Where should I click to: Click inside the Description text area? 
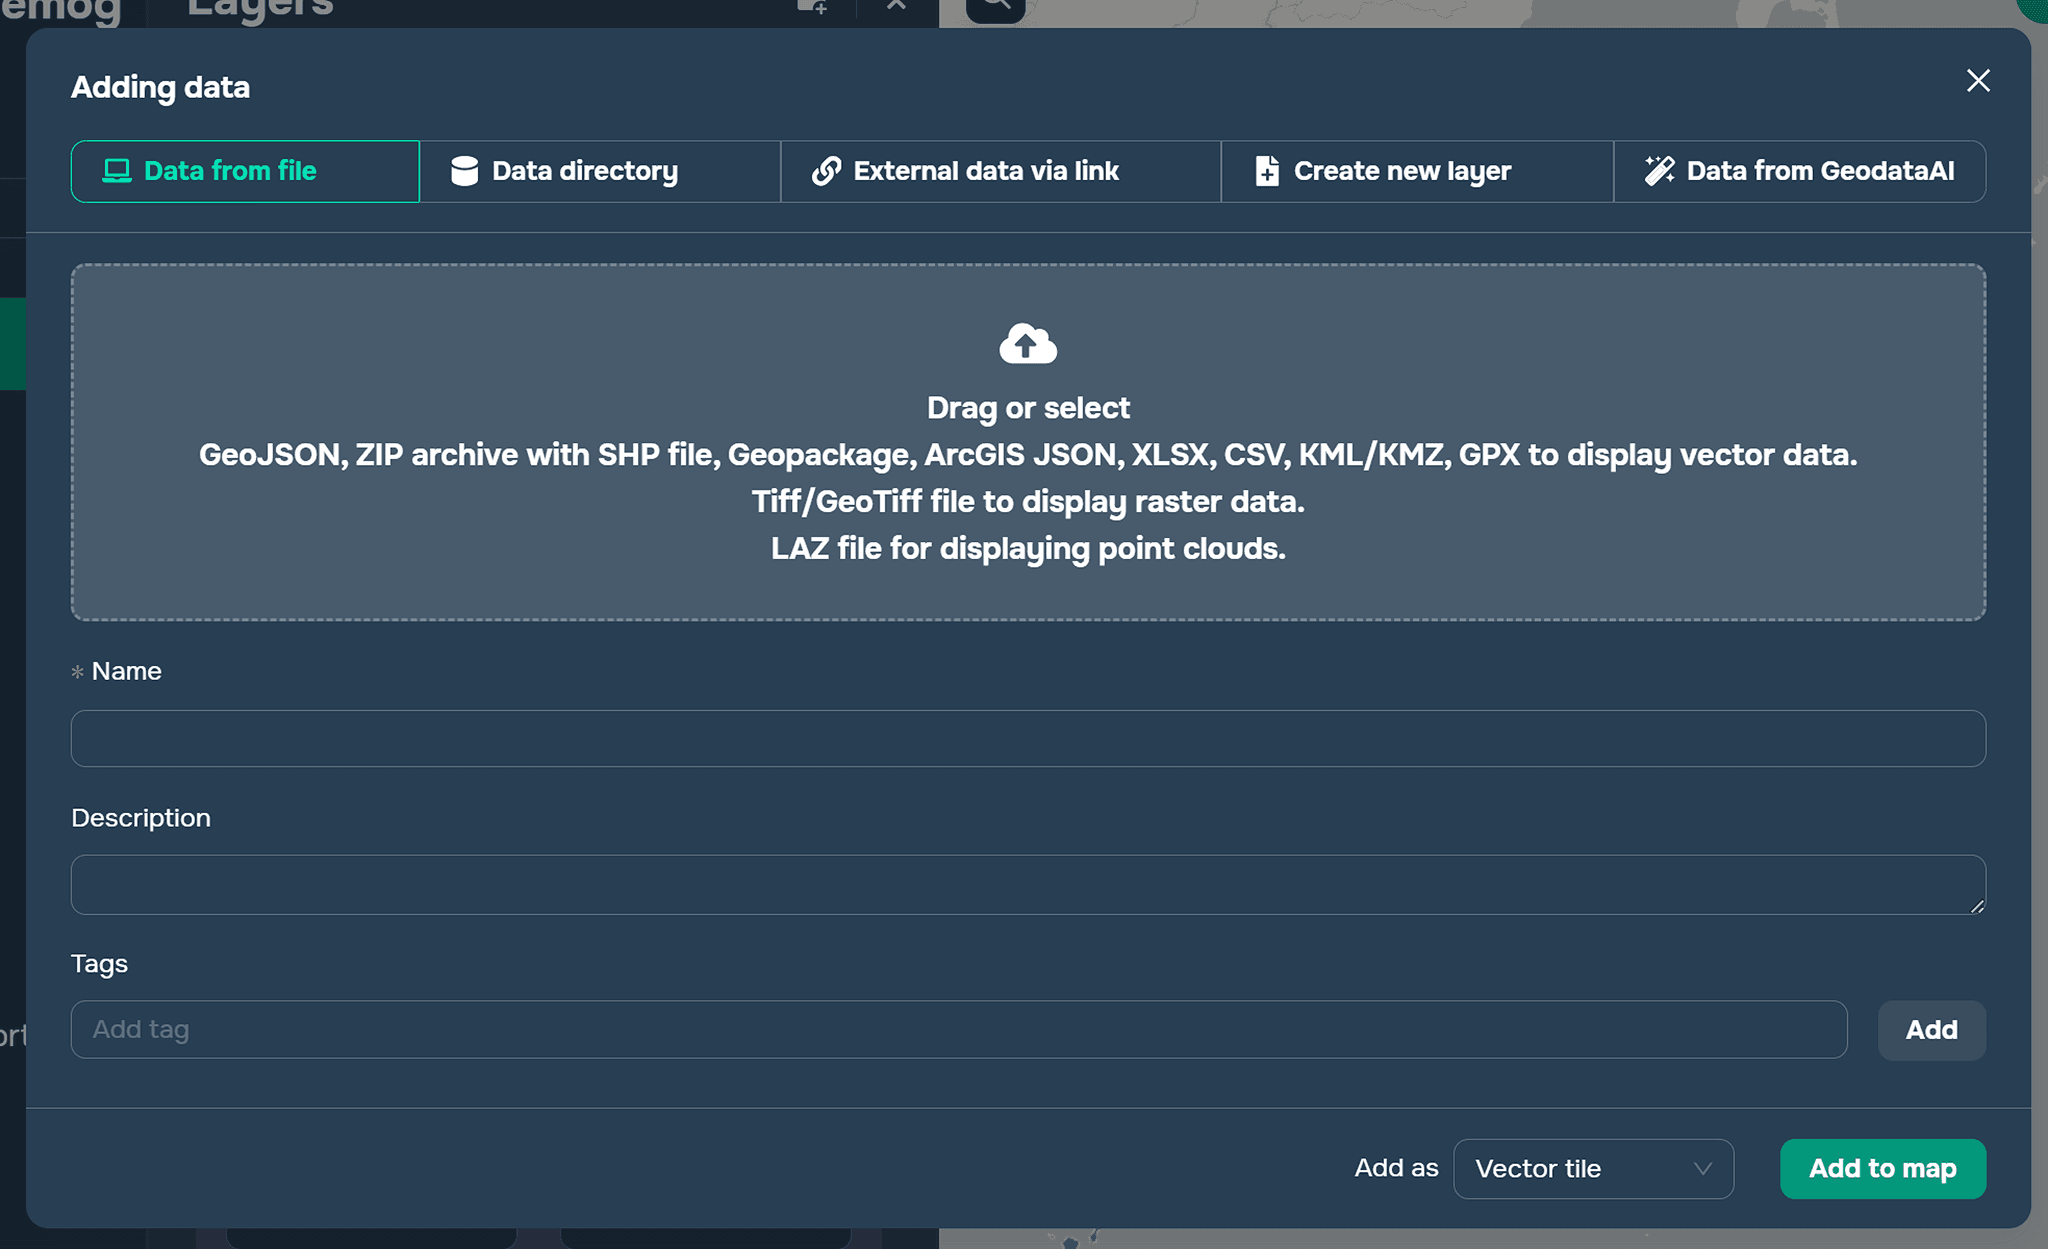click(1028, 884)
